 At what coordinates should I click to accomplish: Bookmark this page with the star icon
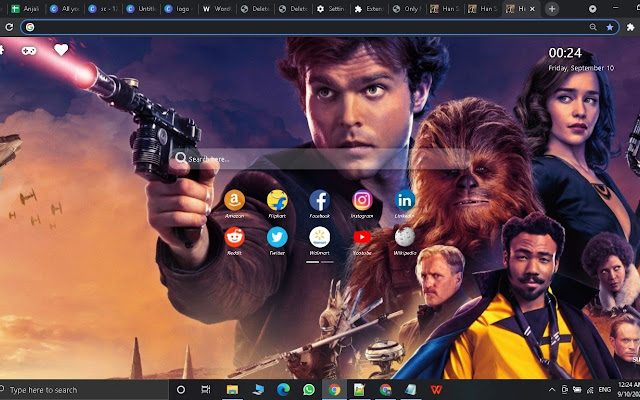[609, 27]
